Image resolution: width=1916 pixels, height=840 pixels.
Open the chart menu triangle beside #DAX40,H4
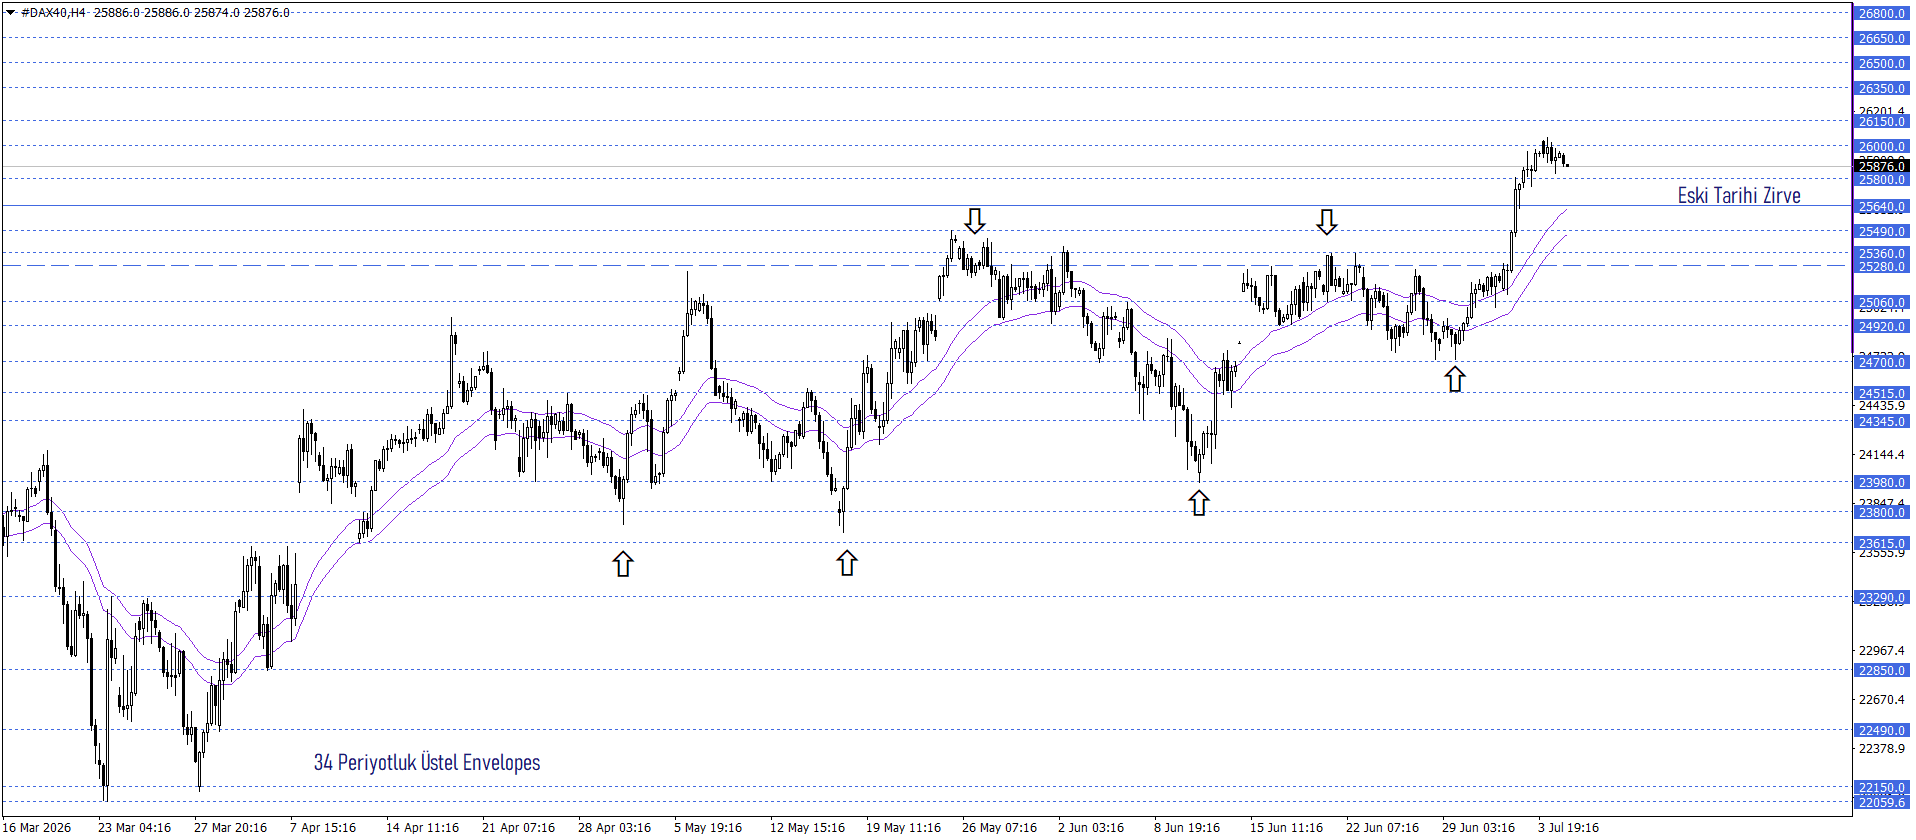(x=10, y=13)
